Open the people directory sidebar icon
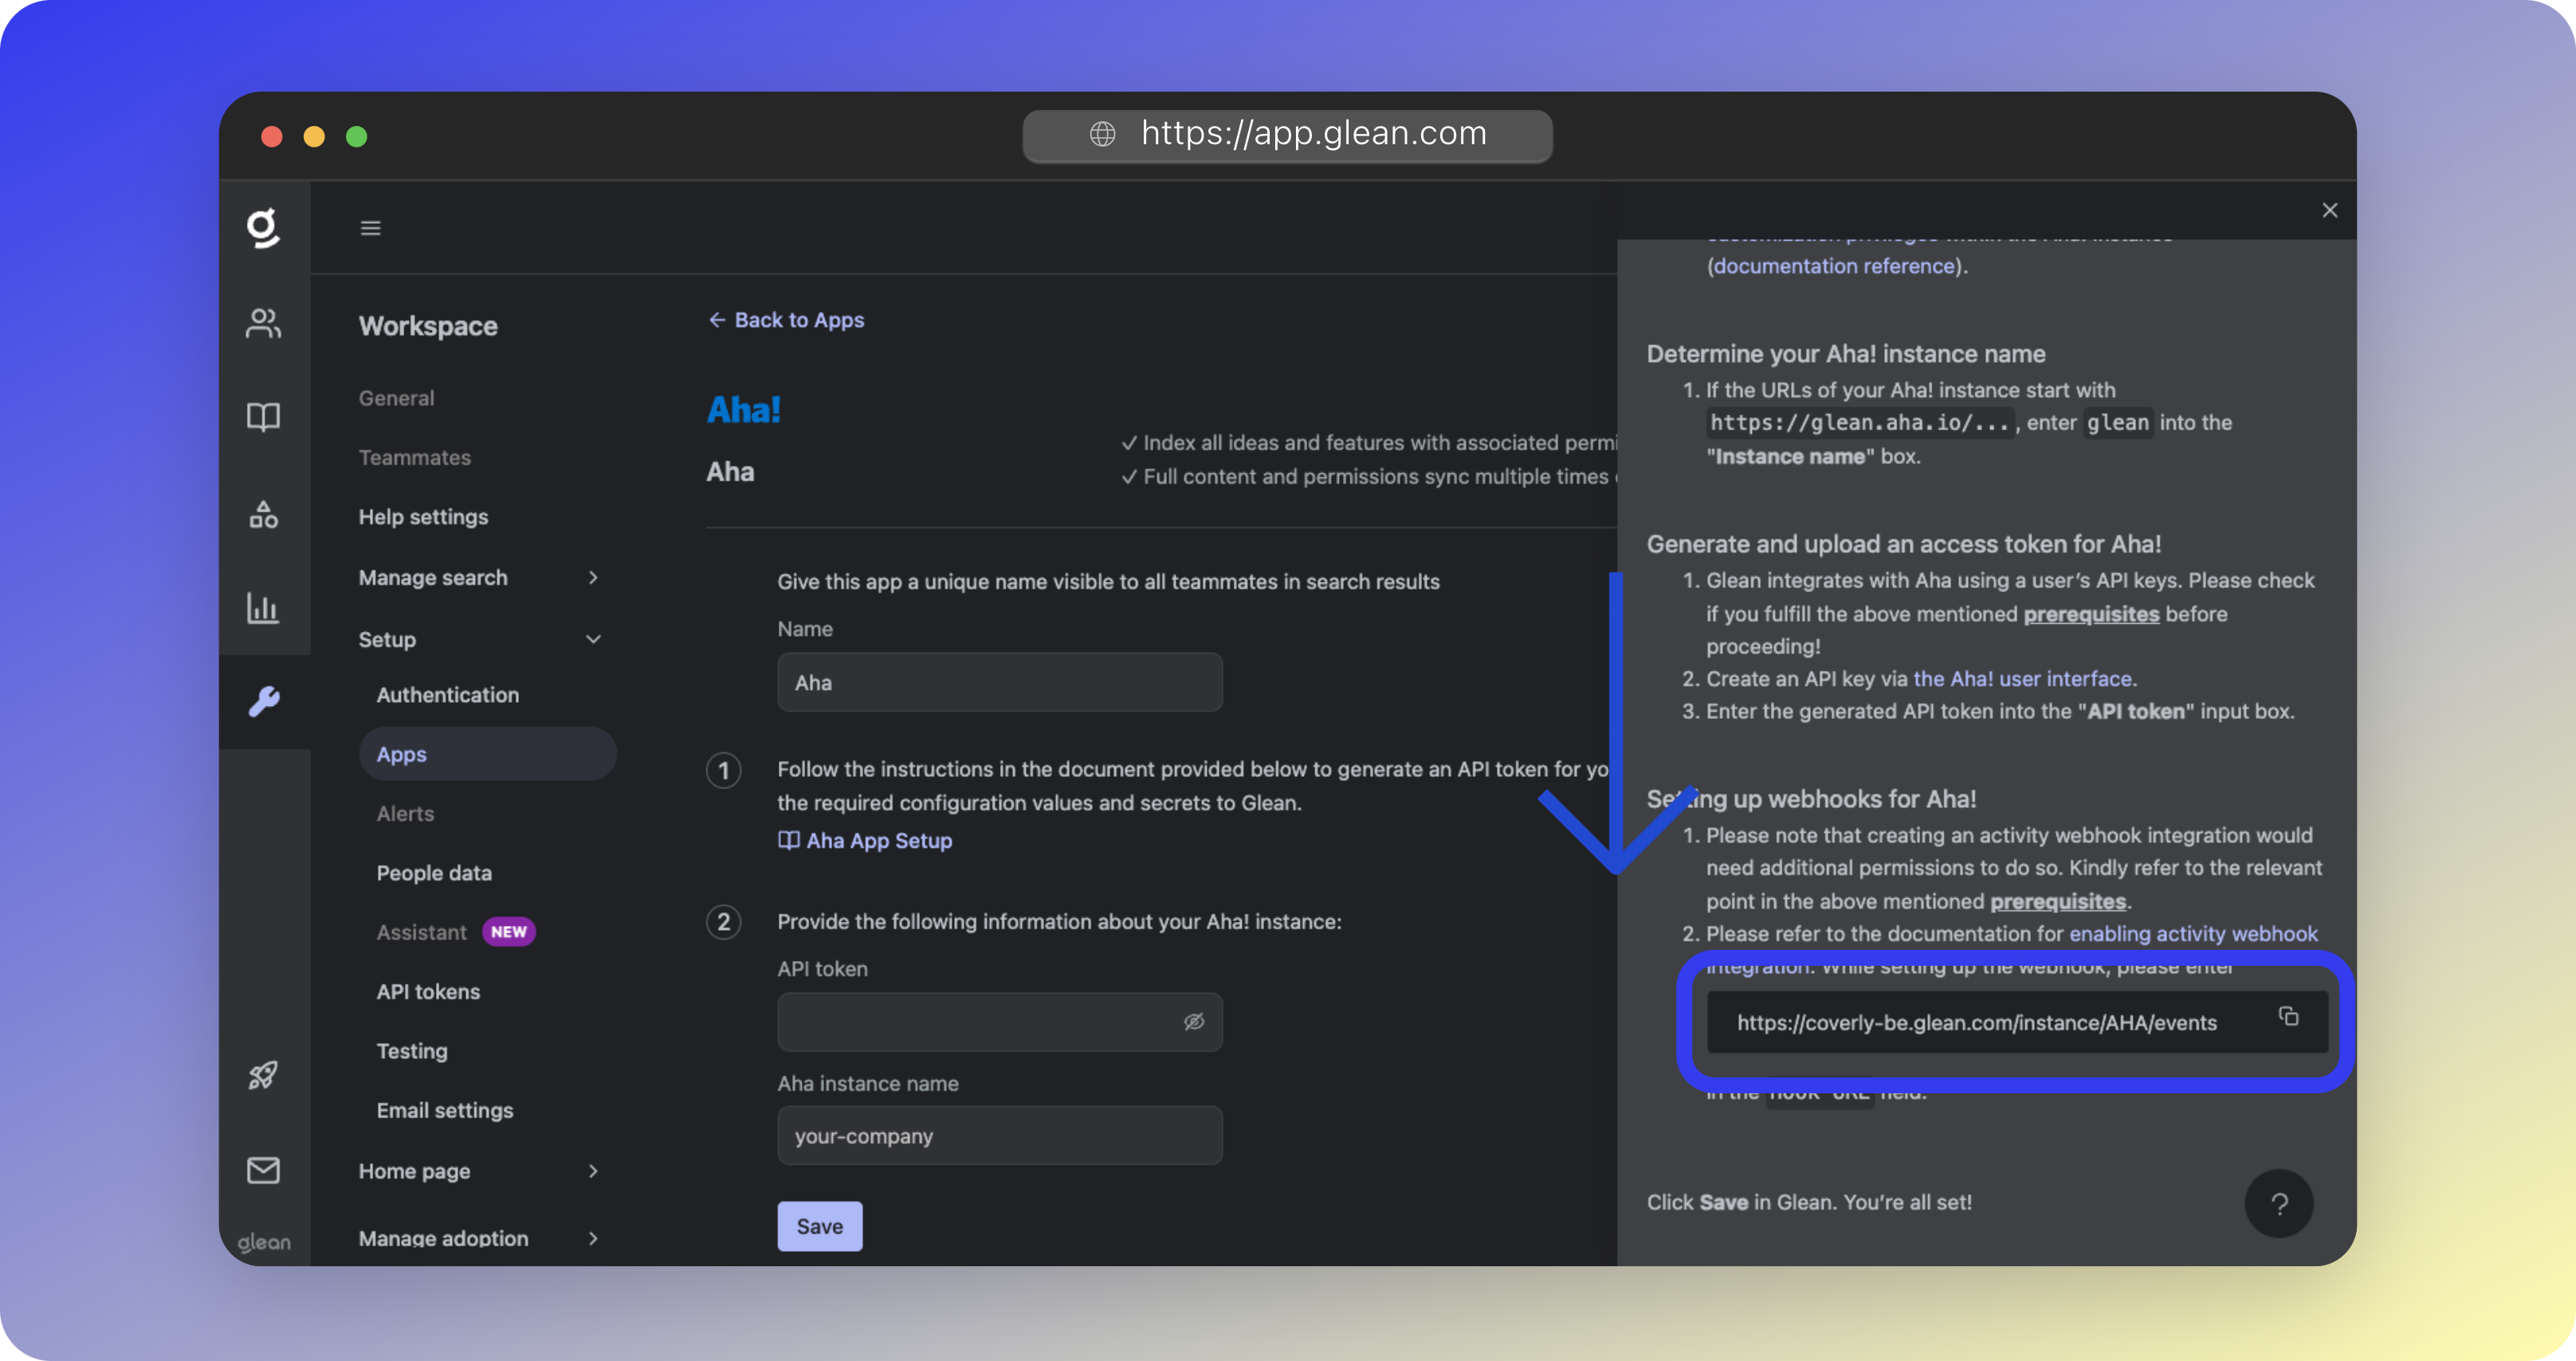This screenshot has width=2576, height=1361. click(263, 323)
